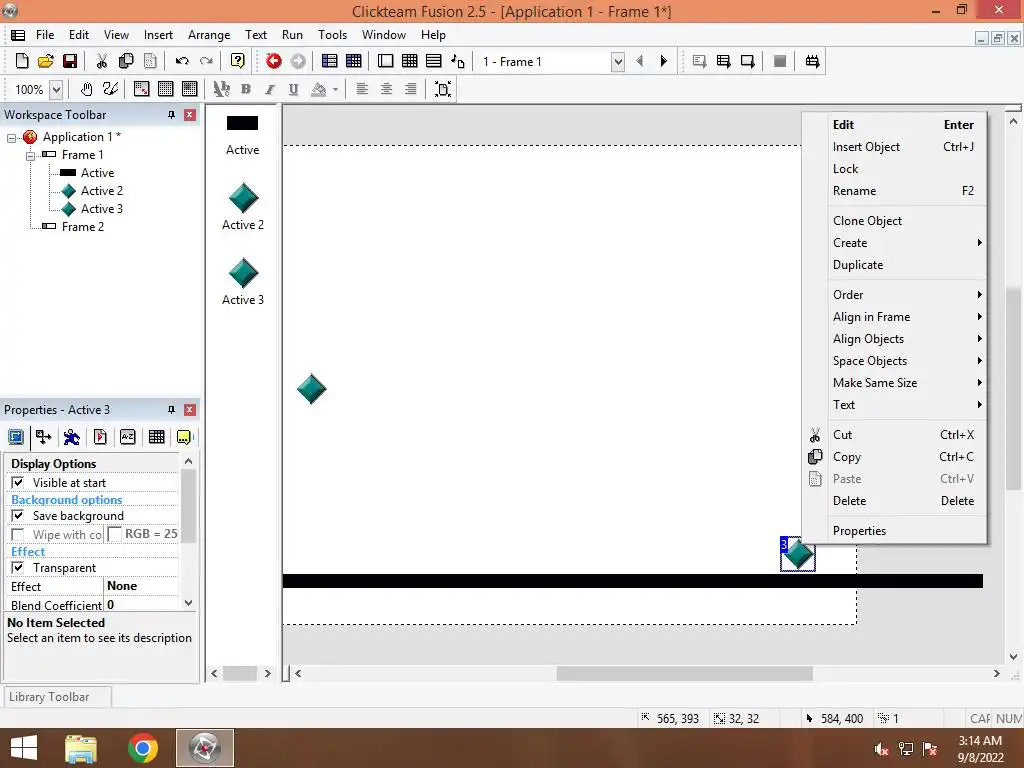The width and height of the screenshot is (1024, 768).
Task: Click the Build and Run icon
Action: pyautogui.click(x=812, y=61)
